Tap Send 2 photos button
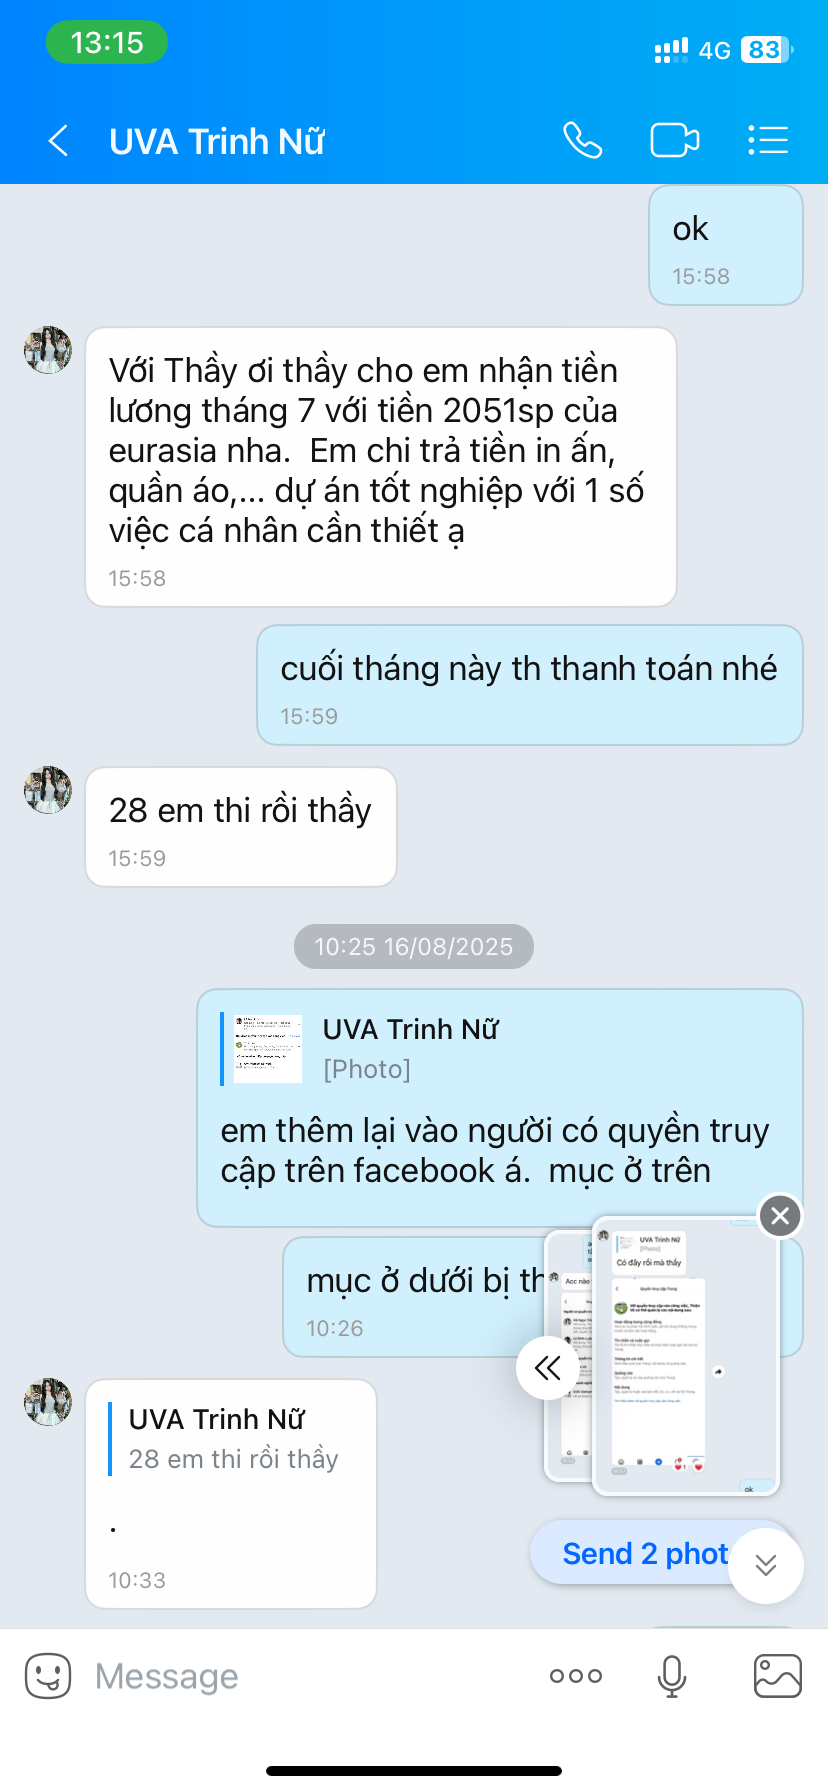This screenshot has width=828, height=1792. click(x=645, y=1553)
